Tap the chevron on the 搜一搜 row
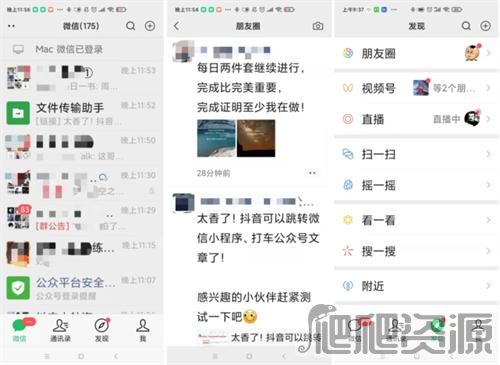500x365 pixels. [488, 251]
